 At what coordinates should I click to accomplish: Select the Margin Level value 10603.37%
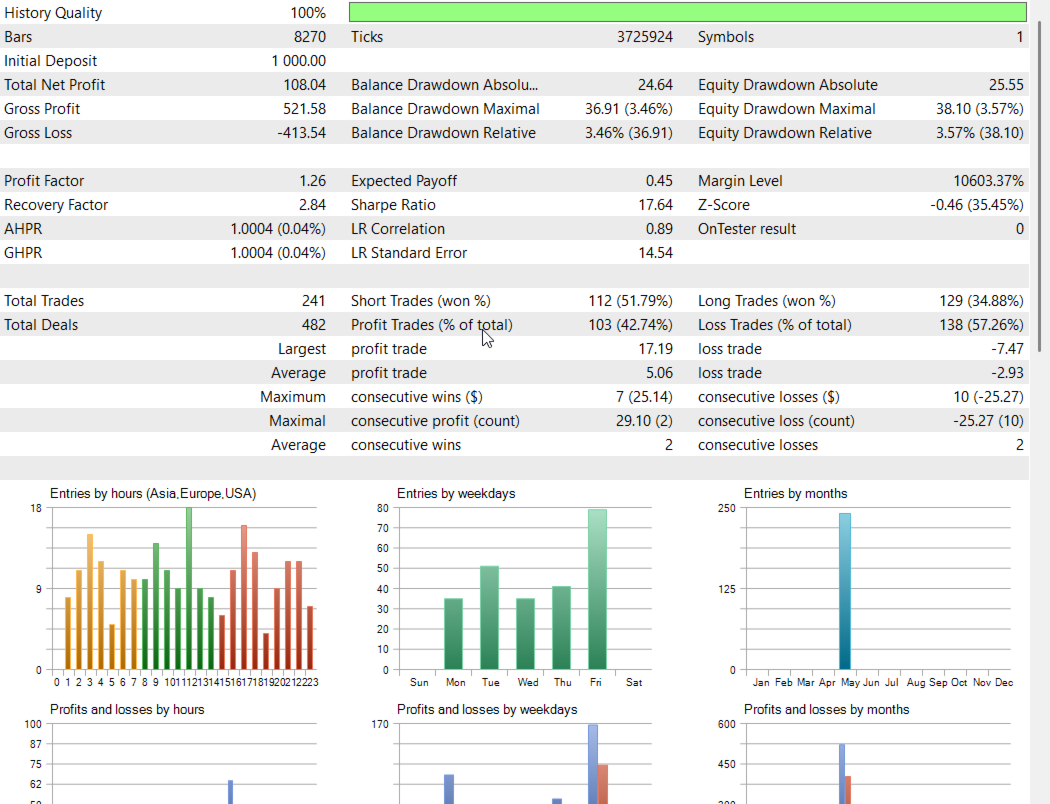[988, 181]
